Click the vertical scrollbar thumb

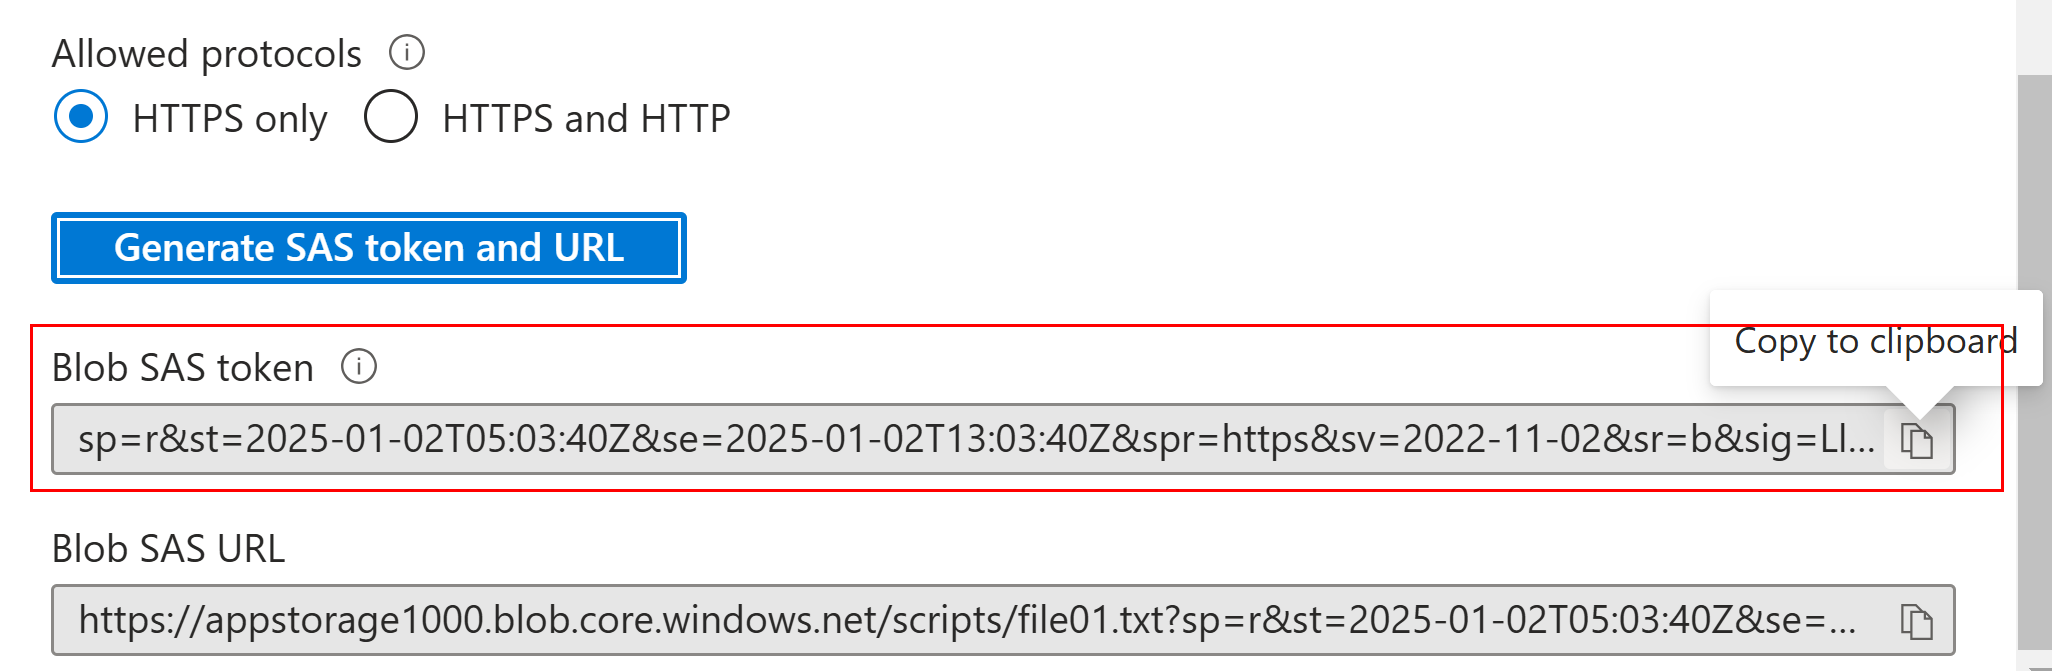[x=2034, y=362]
